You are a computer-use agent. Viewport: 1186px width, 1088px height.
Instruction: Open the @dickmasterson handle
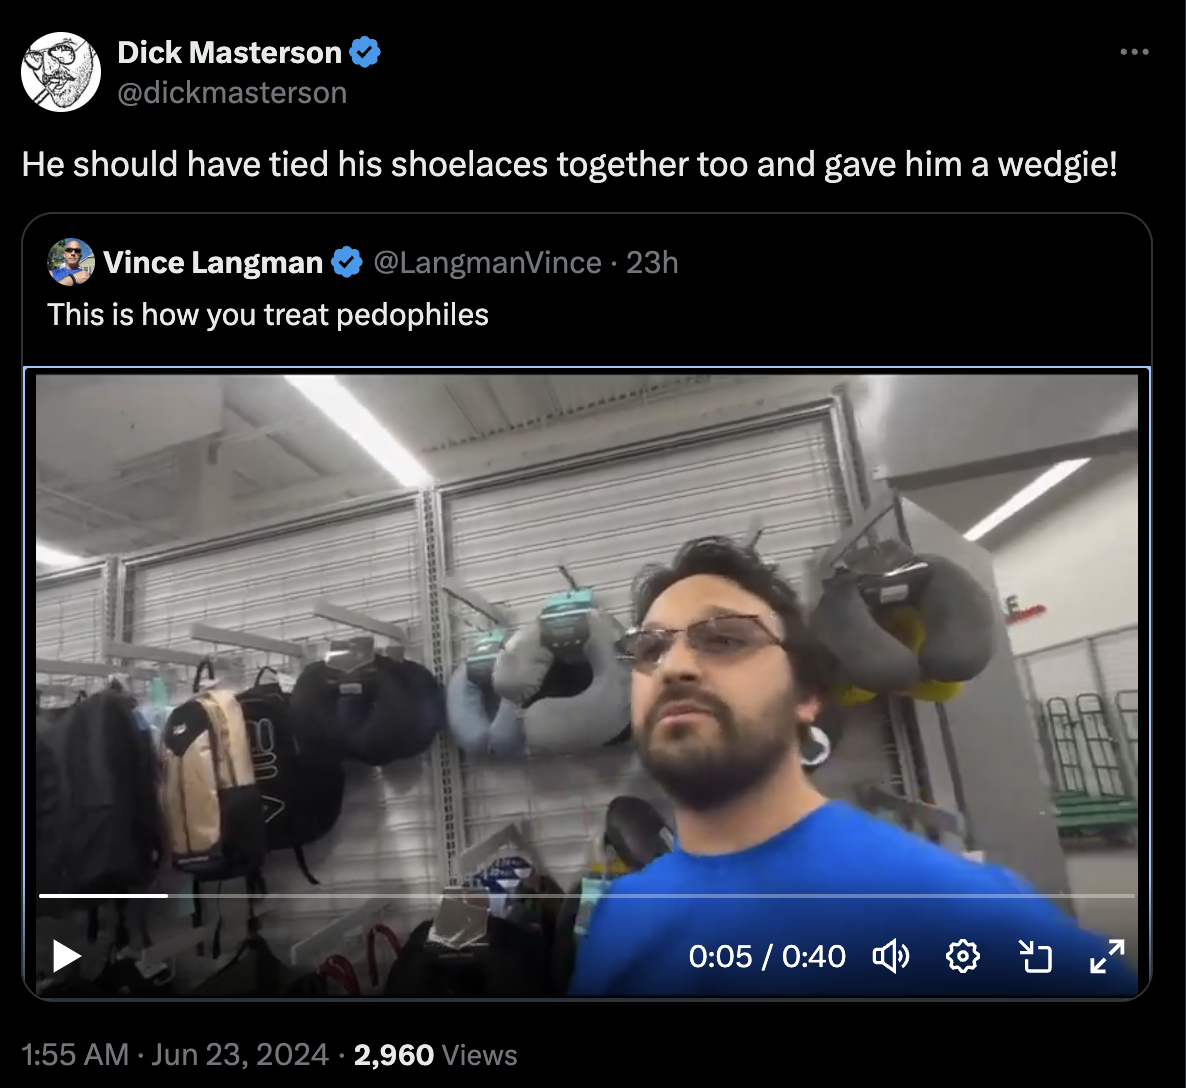232,92
